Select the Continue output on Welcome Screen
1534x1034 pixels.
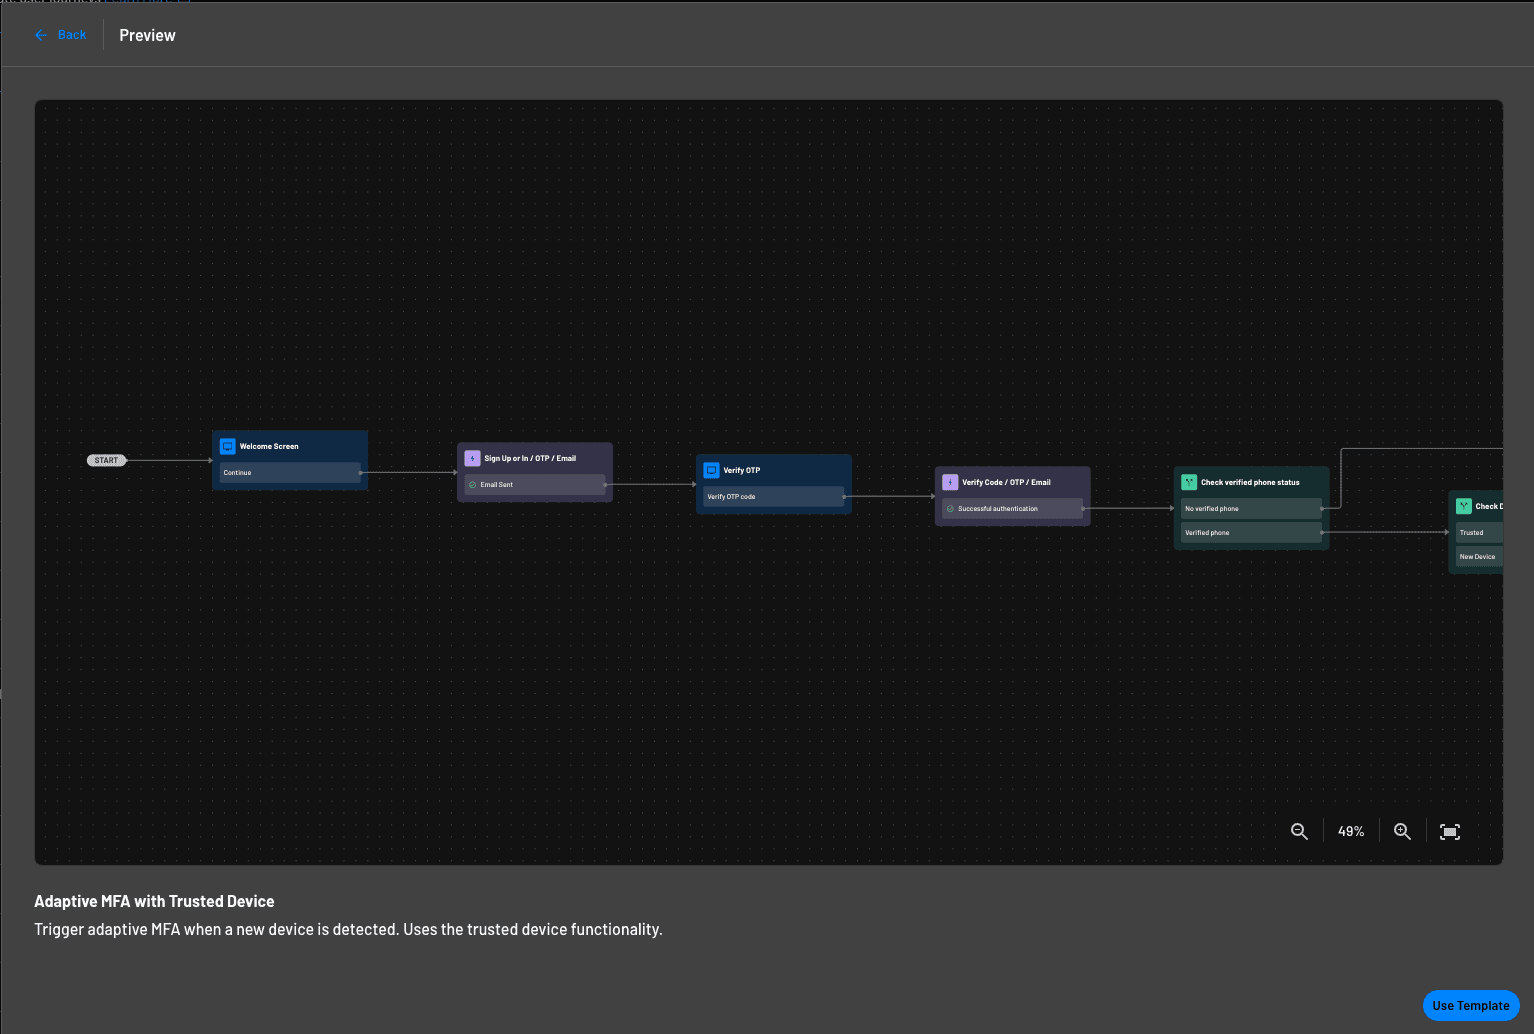tap(289, 472)
